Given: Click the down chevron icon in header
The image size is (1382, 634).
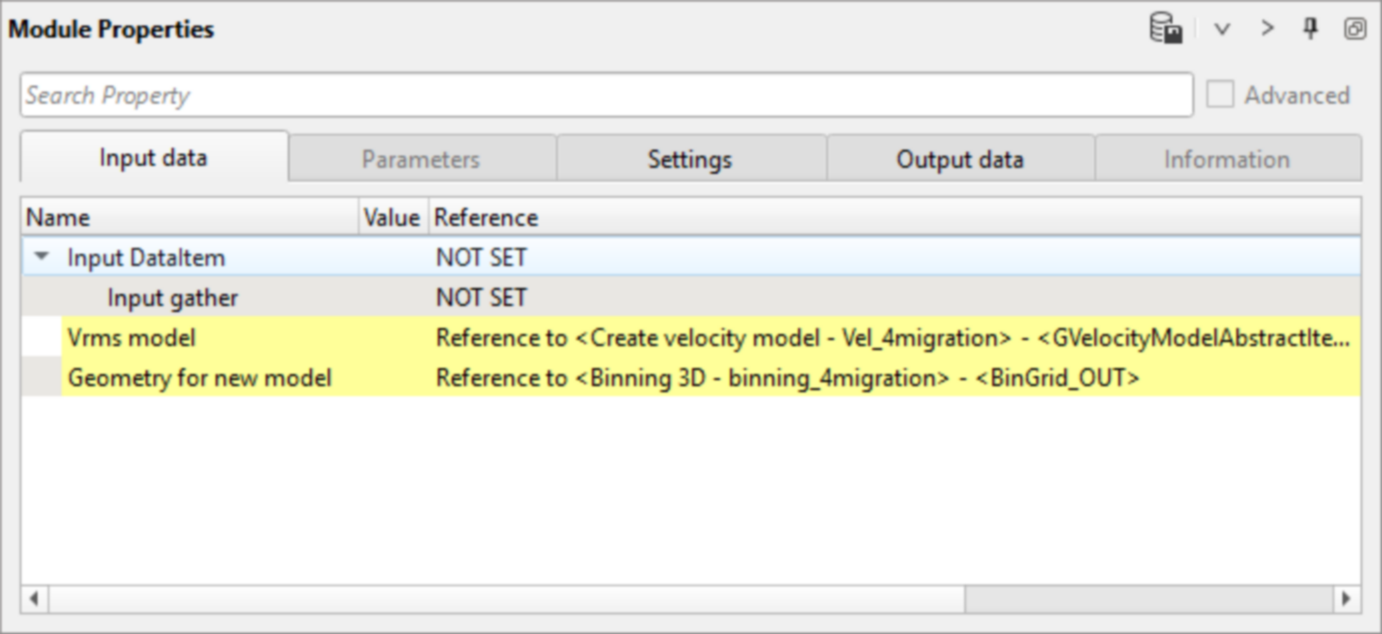Looking at the screenshot, I should (x=1221, y=29).
